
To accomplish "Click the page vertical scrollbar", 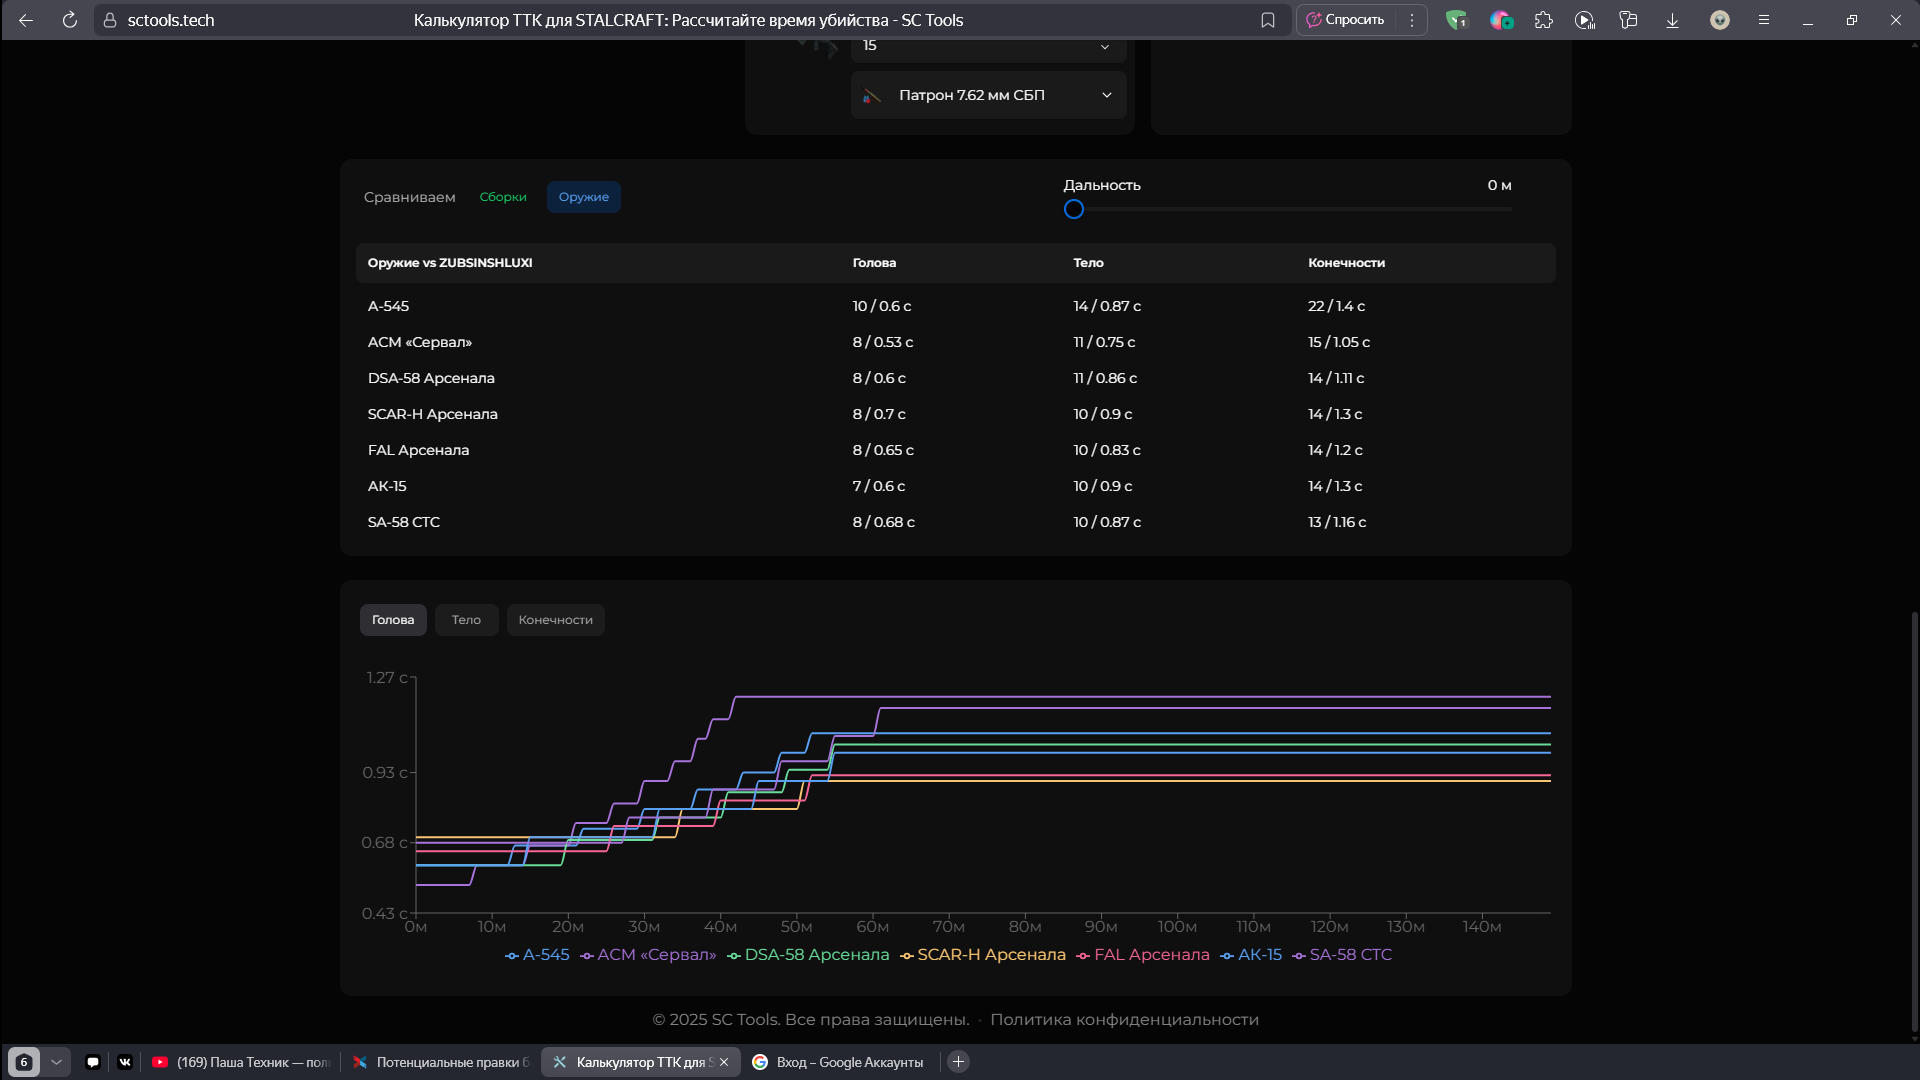I will tap(1914, 820).
